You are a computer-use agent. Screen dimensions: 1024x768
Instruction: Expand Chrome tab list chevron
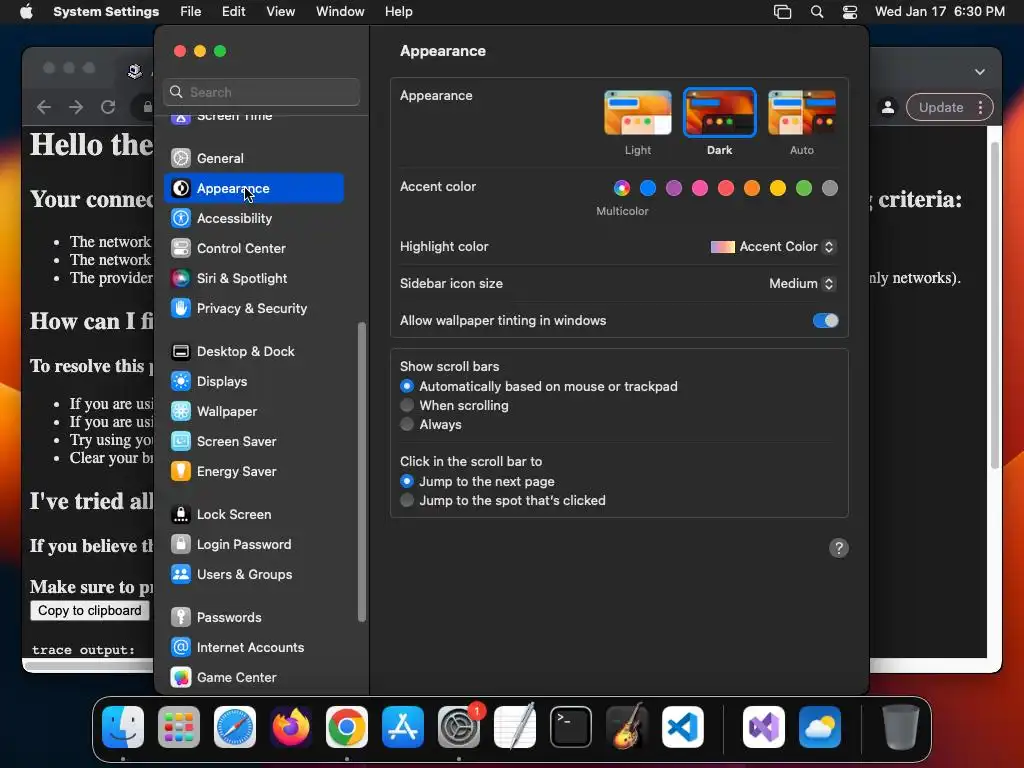coord(980,72)
